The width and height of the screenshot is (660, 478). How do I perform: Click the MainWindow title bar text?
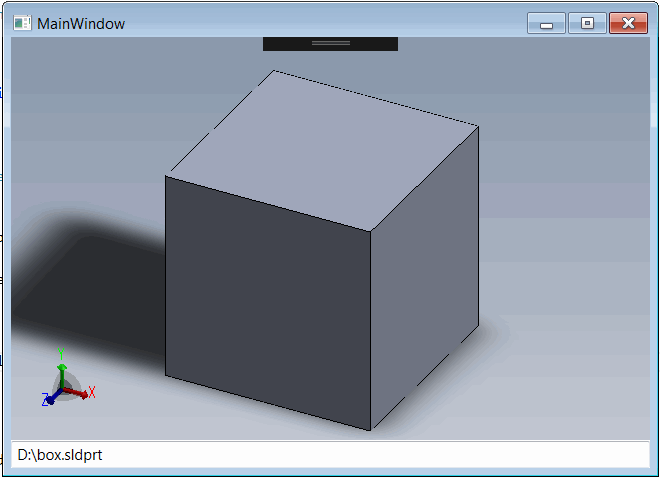81,24
